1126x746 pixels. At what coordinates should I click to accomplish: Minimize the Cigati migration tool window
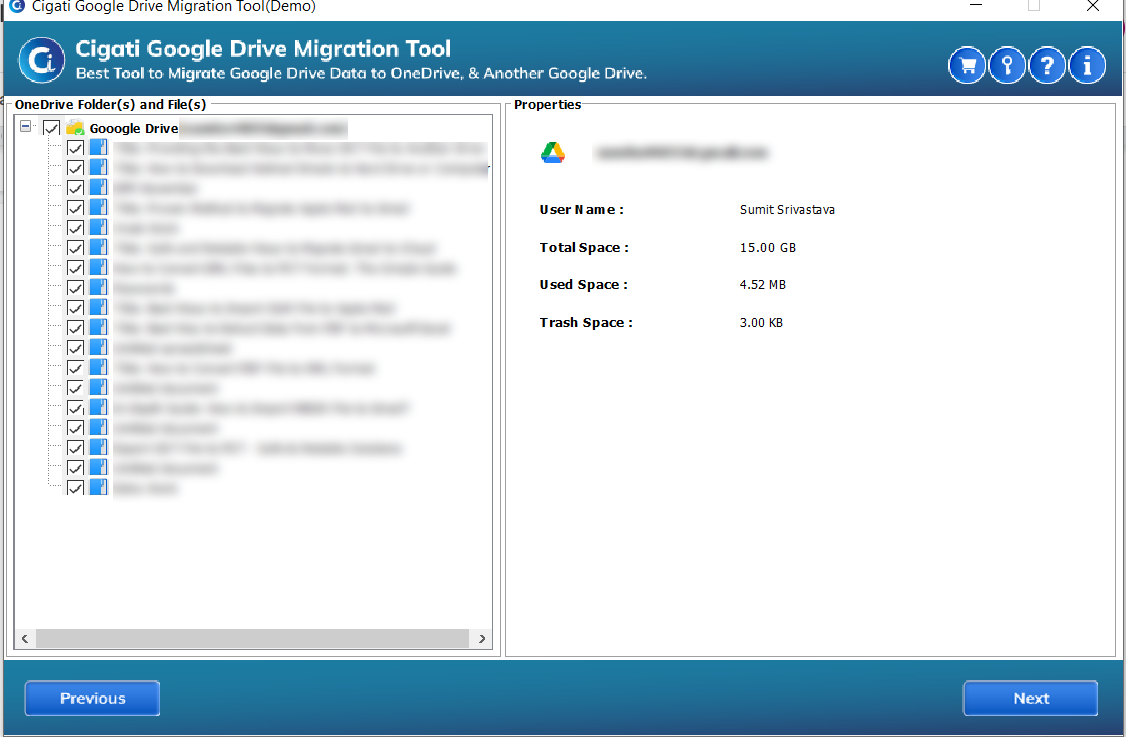(975, 6)
